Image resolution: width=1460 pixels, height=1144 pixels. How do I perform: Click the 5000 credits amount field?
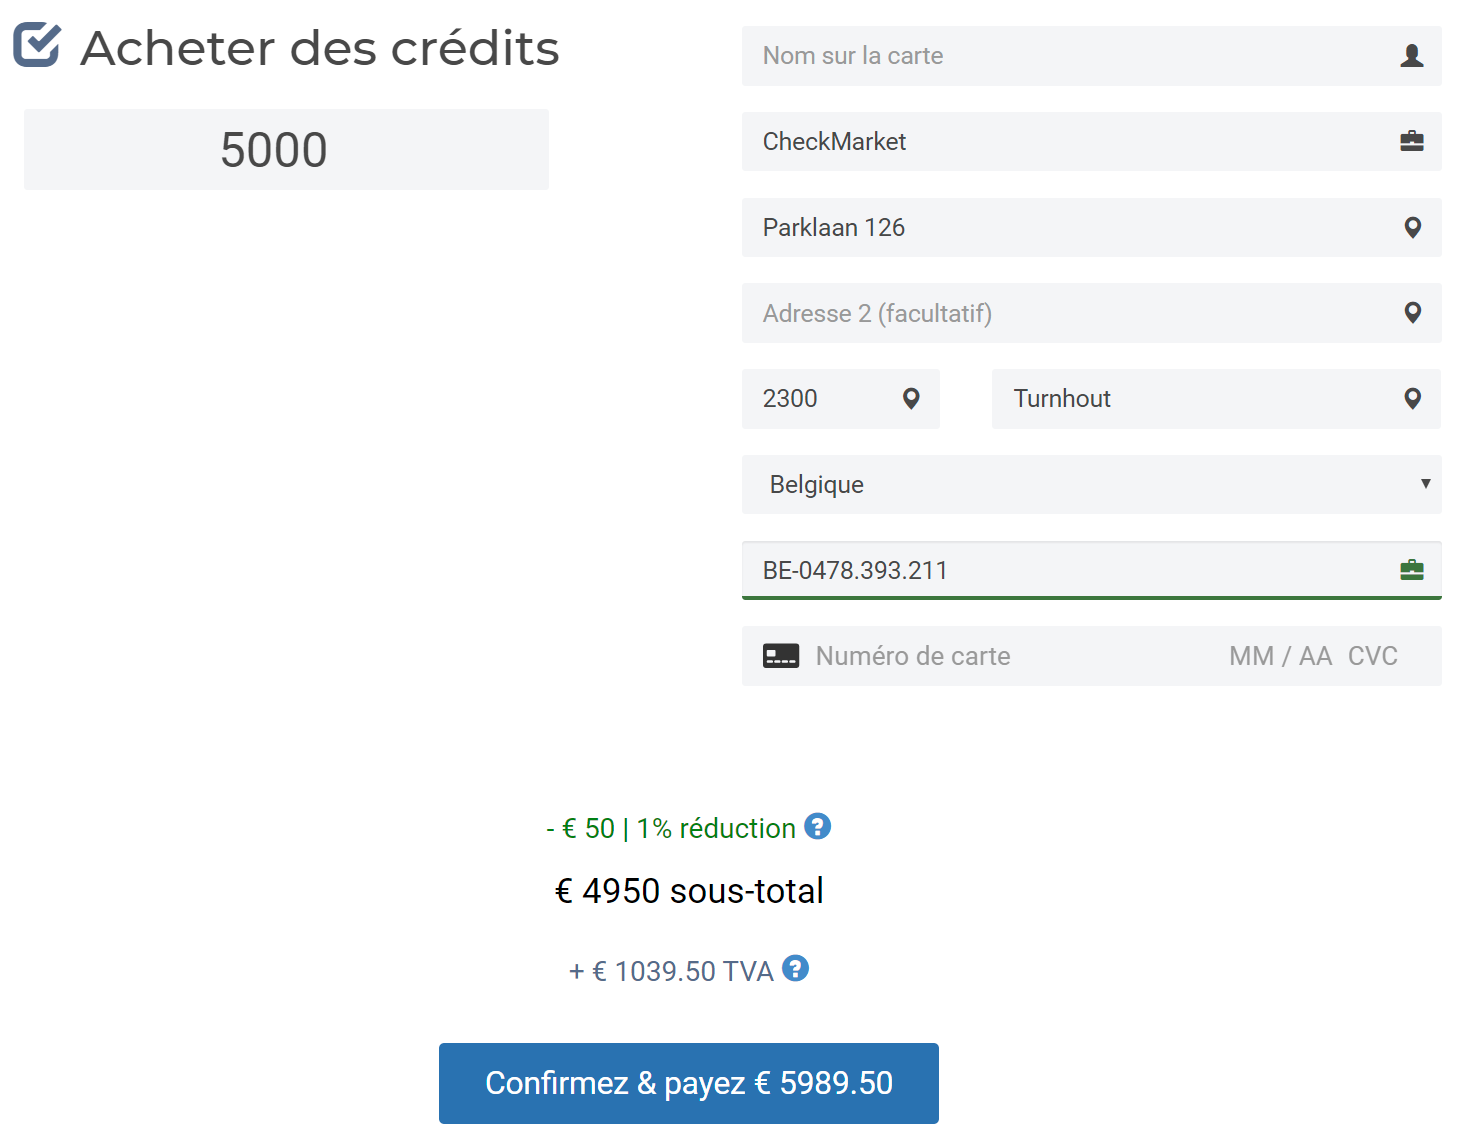286,149
